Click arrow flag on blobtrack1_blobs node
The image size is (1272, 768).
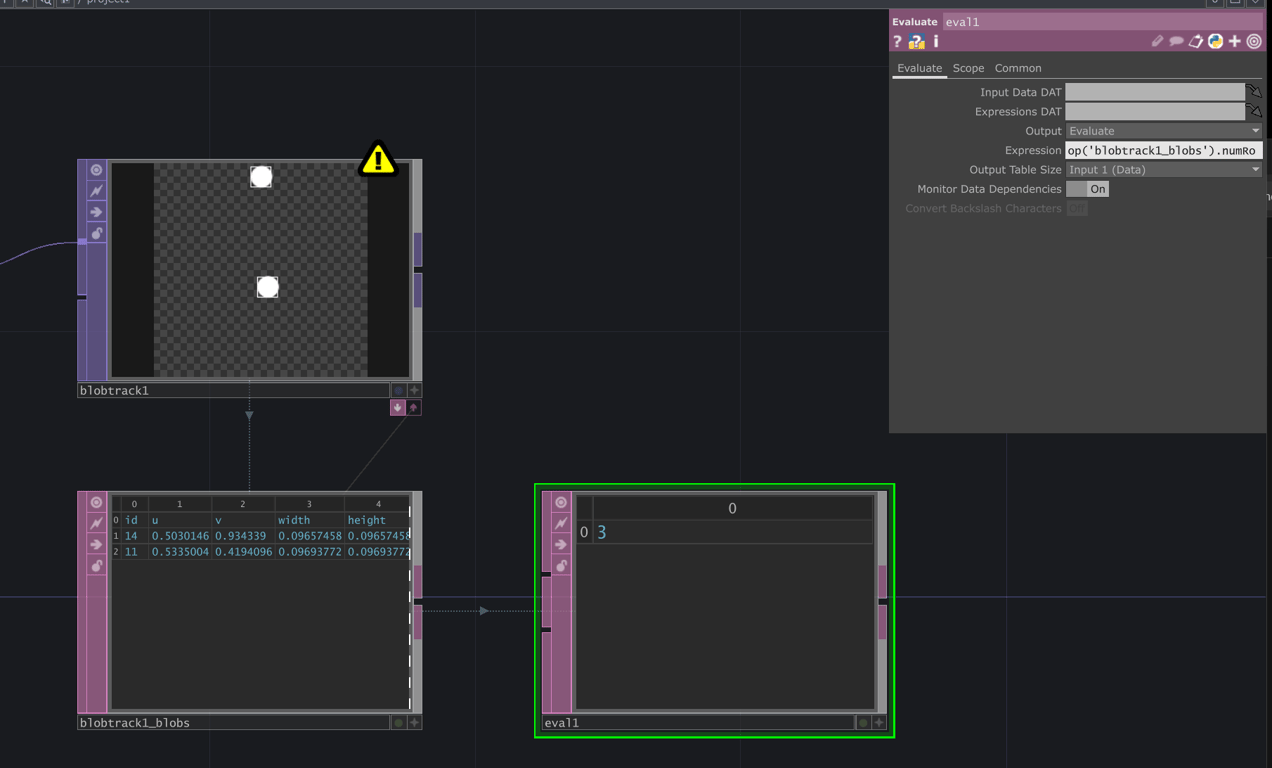pos(96,545)
